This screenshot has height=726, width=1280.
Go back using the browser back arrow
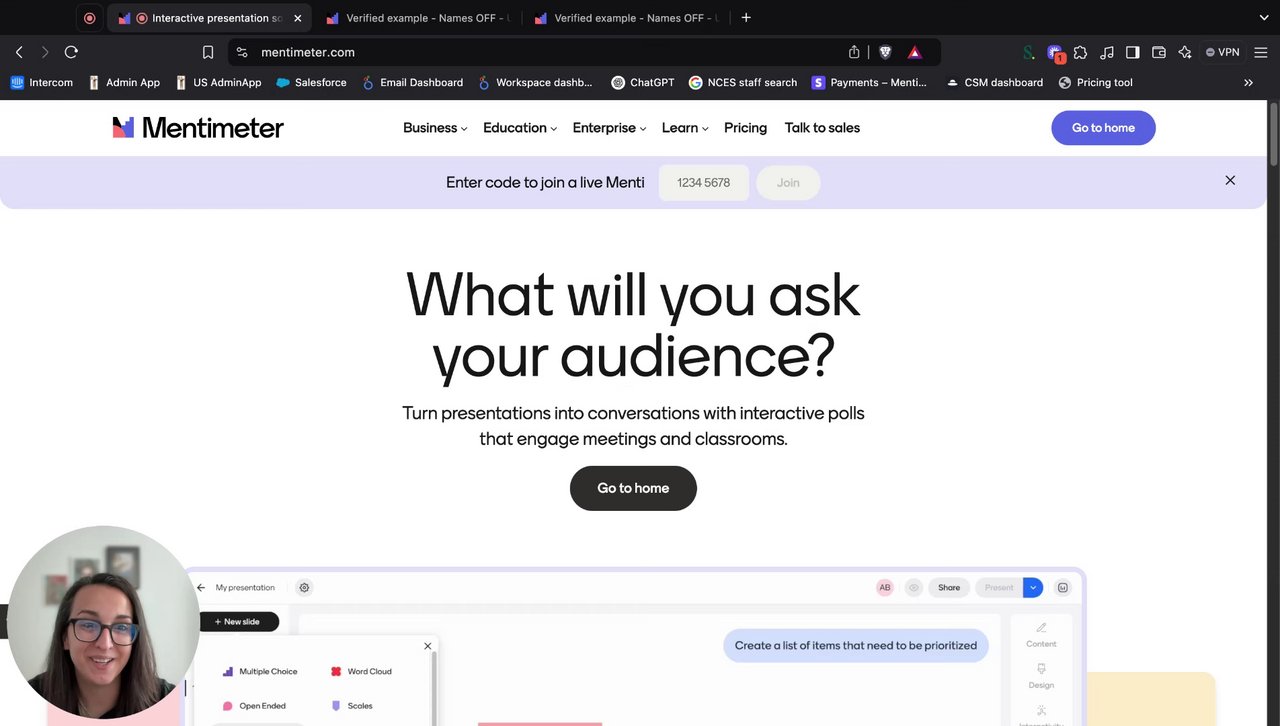(x=19, y=52)
